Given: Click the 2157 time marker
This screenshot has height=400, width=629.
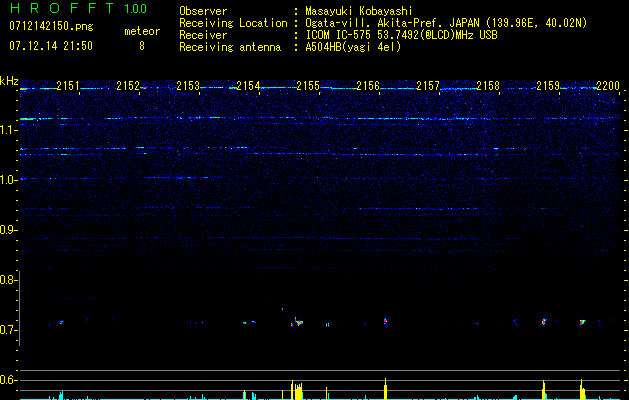Looking at the screenshot, I should point(428,85).
